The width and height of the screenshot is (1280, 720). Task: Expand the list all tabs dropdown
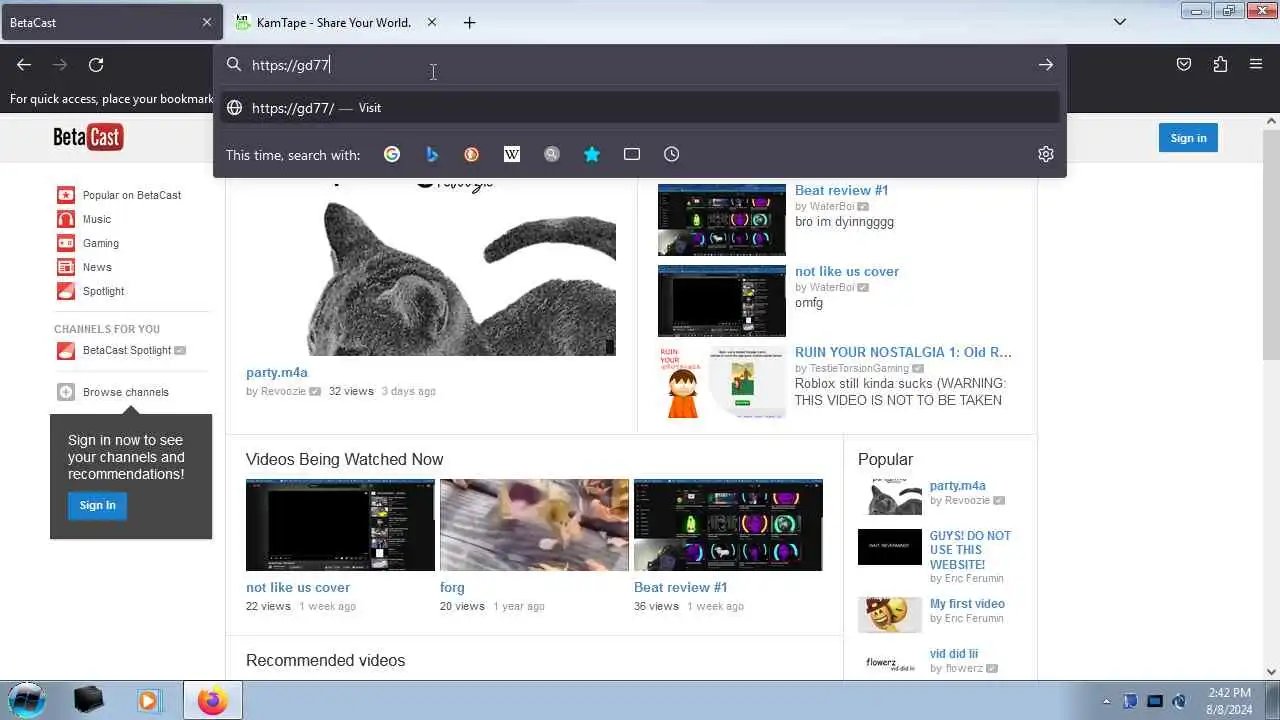(1120, 22)
